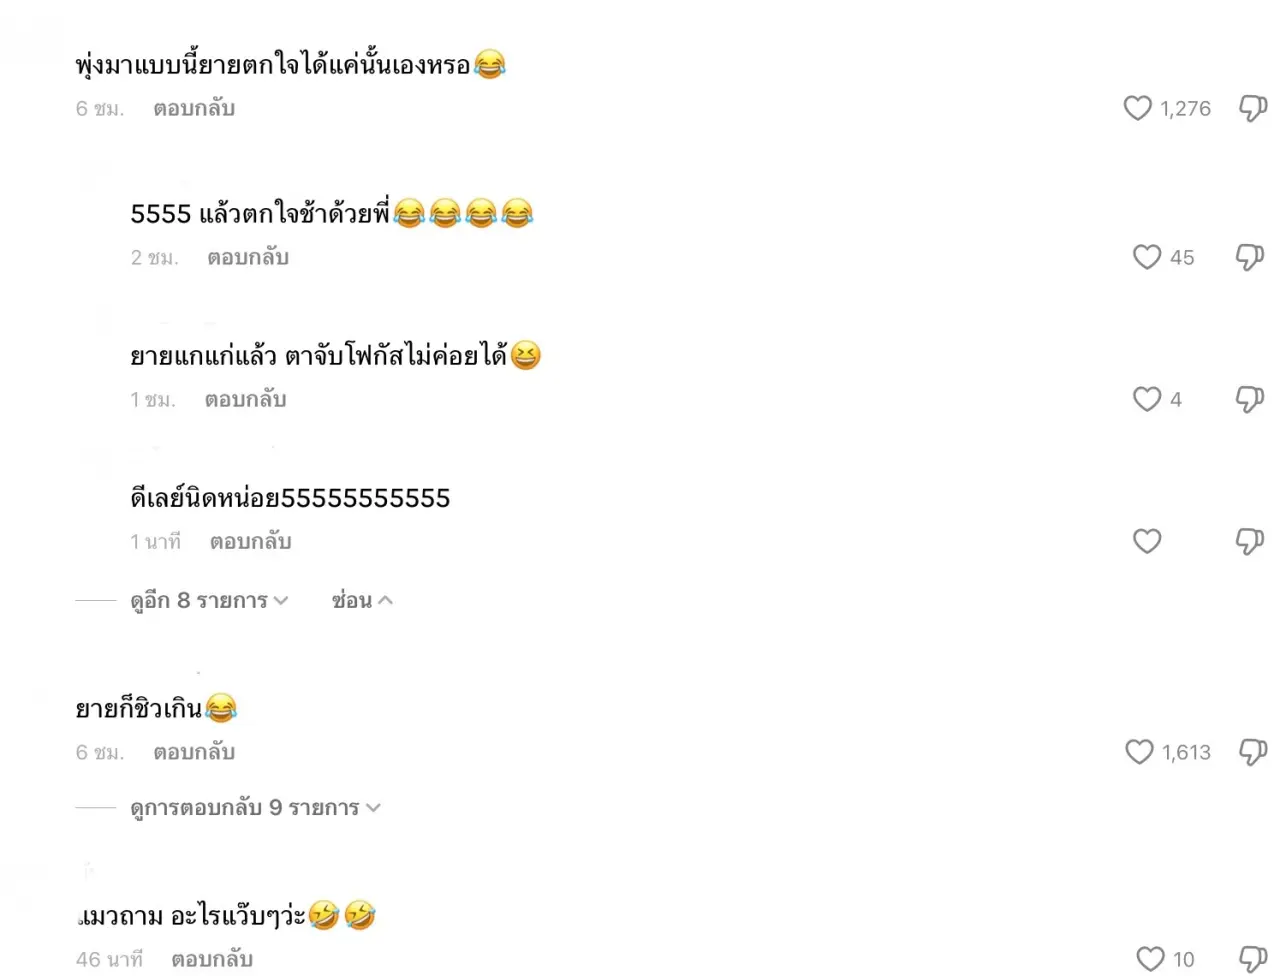
Task: Like the comment with 1,613 likes
Action: tap(1139, 752)
